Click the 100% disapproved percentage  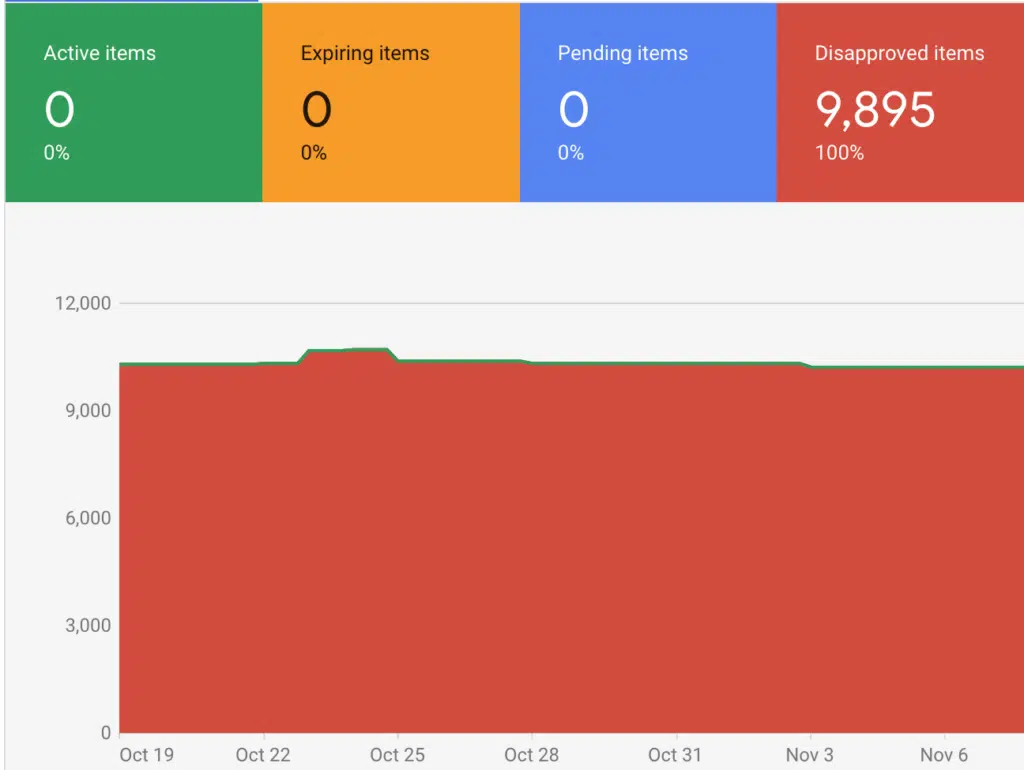(x=839, y=153)
